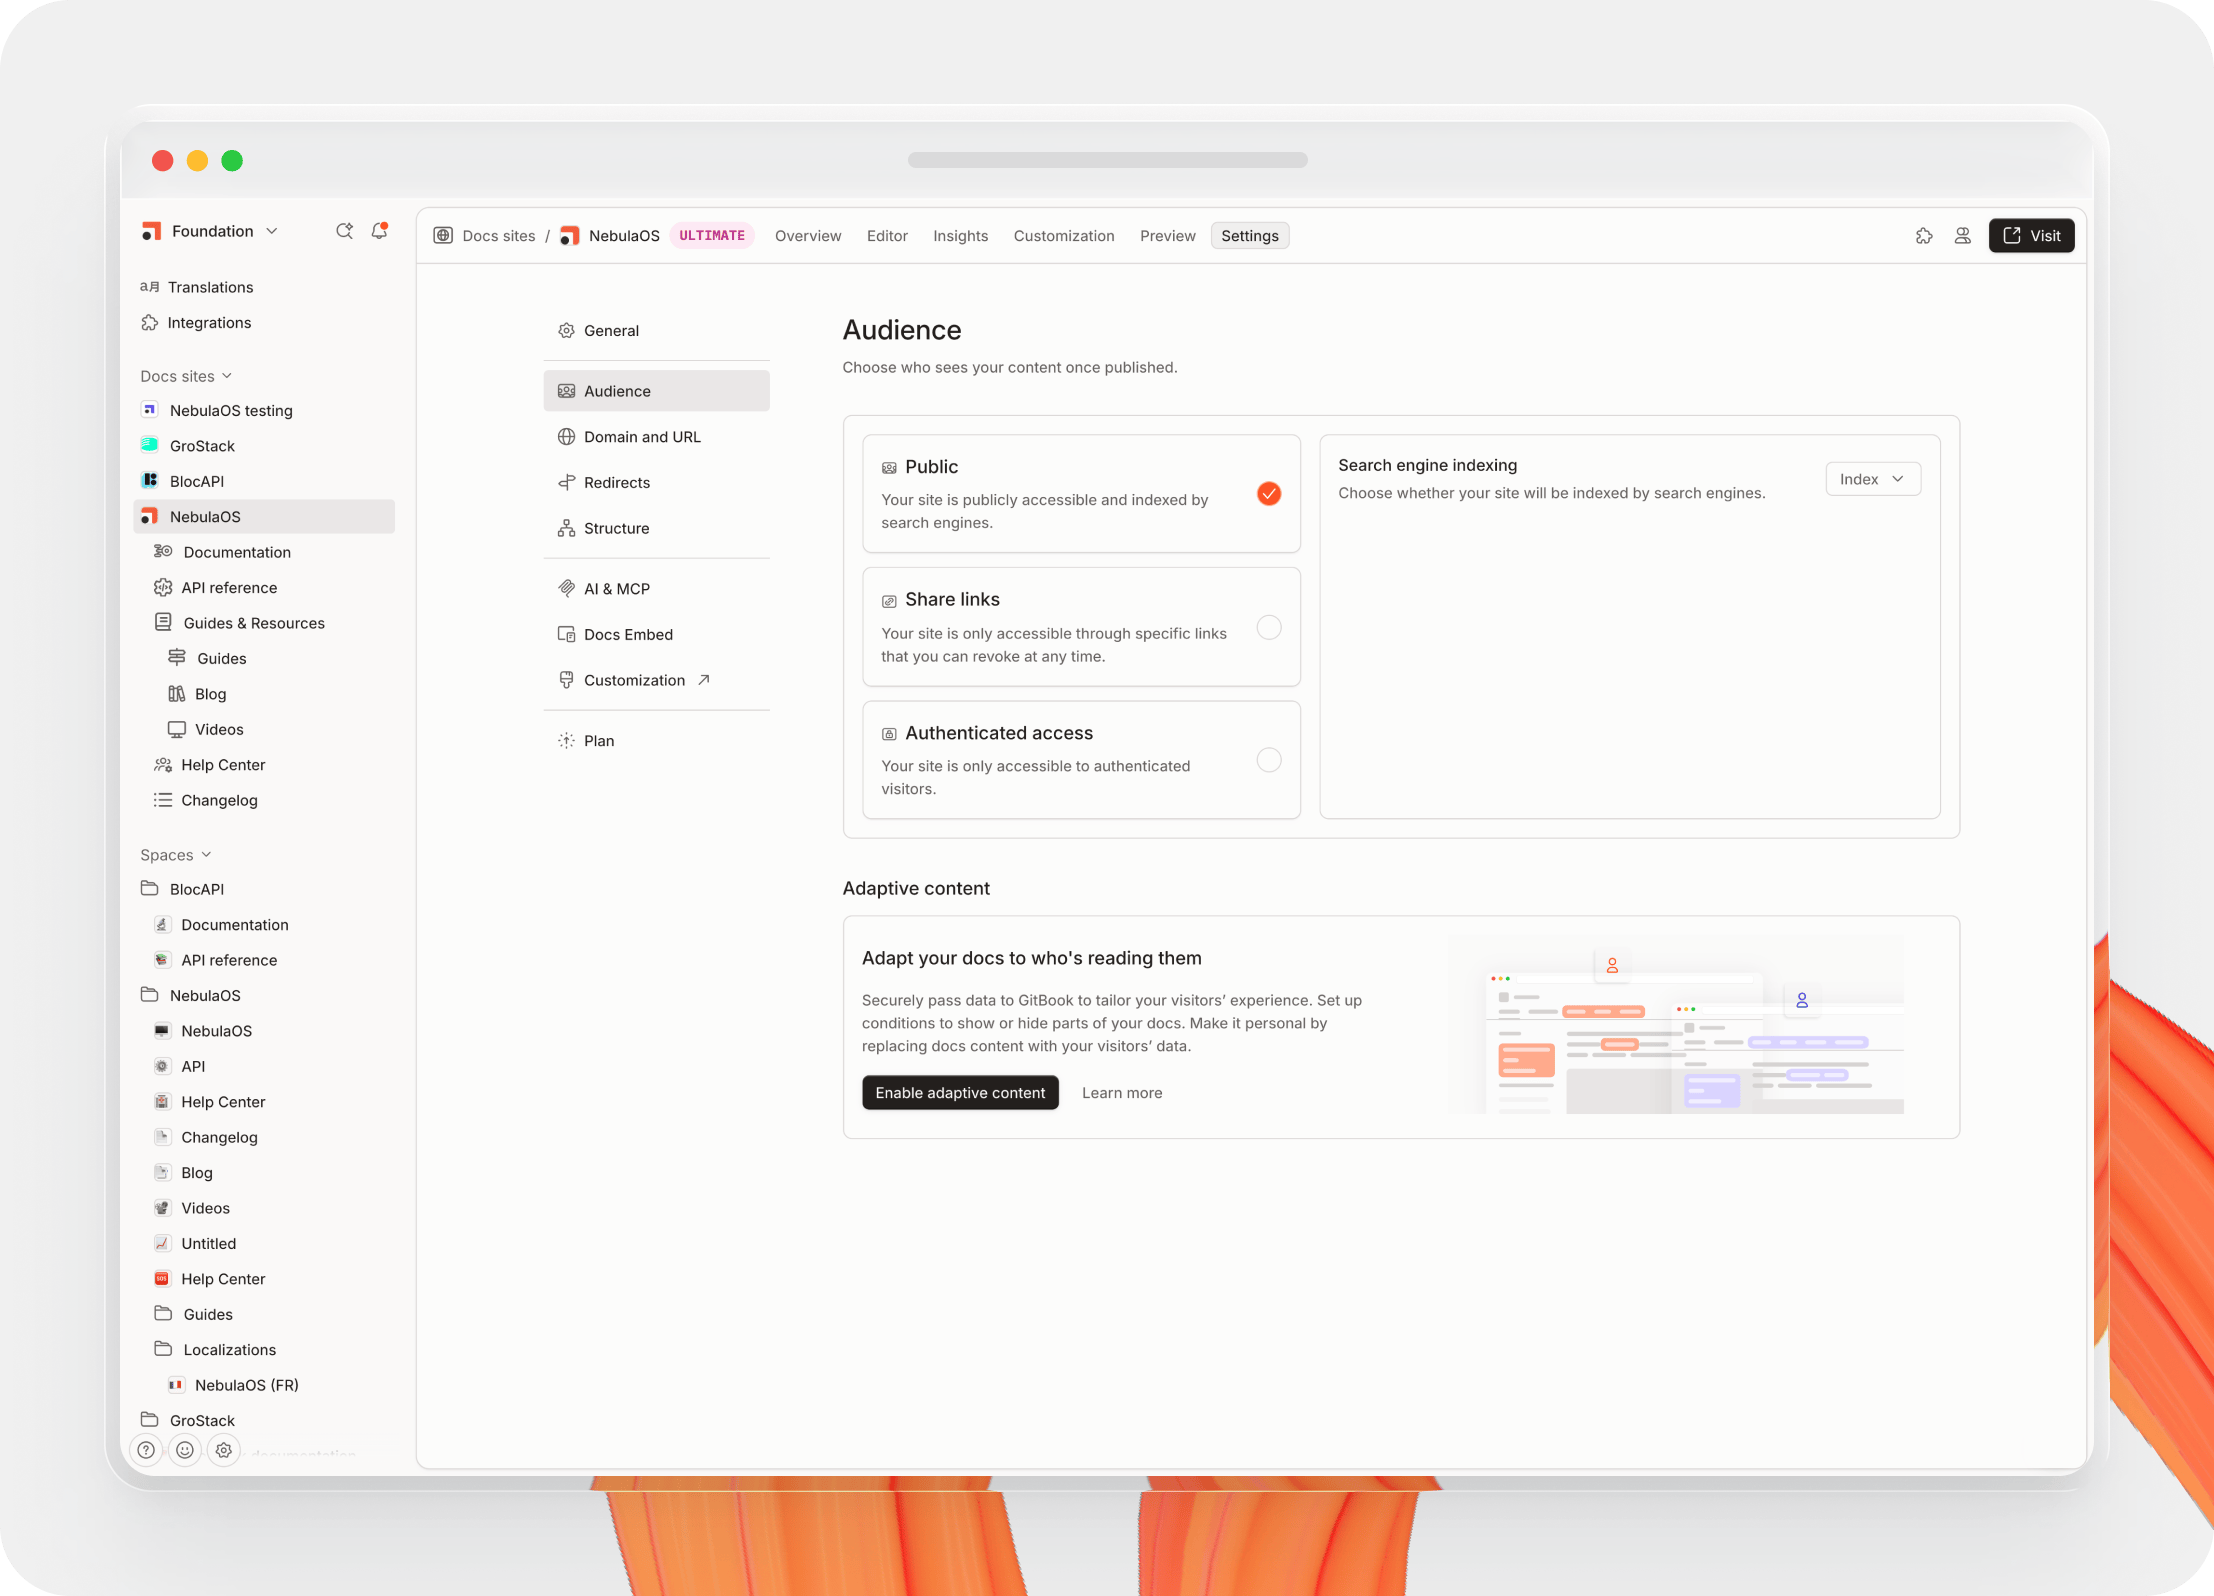Open the smiley feedback icon
Viewport: 2214px width, 1596px height.
(185, 1449)
